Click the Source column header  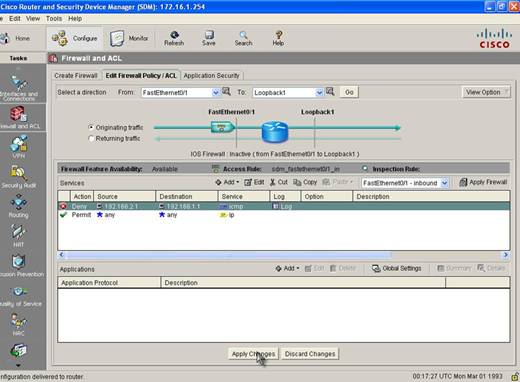click(x=125, y=196)
